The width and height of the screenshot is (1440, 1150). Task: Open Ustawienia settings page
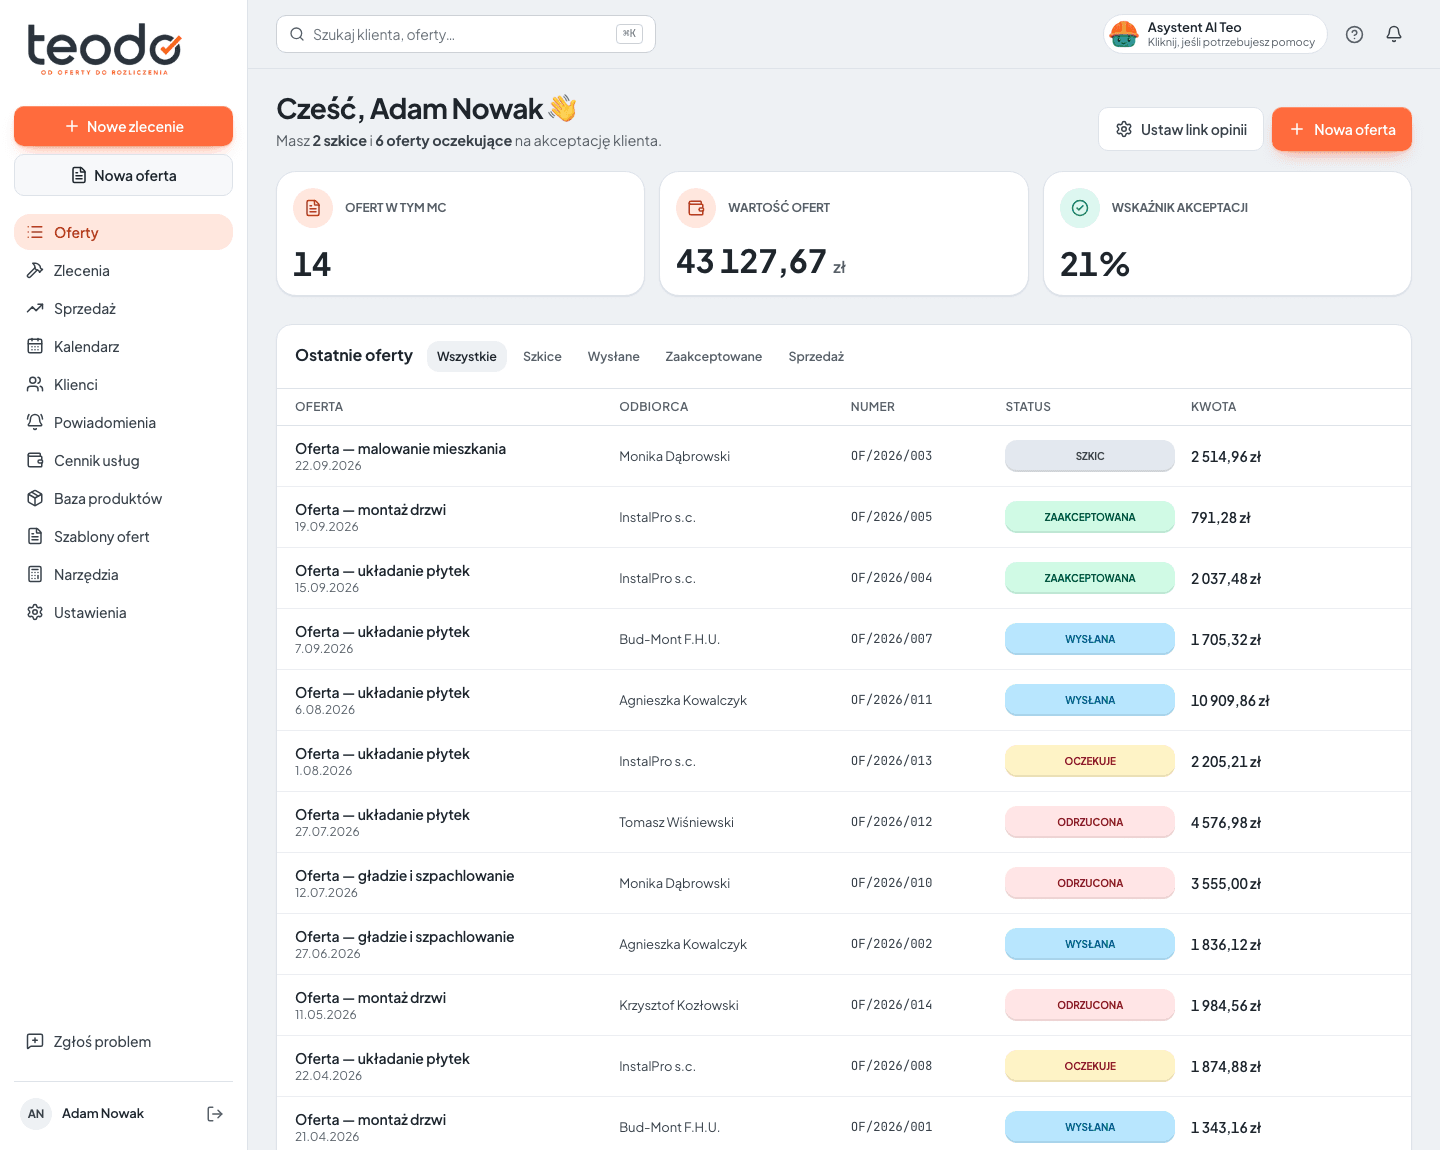(123, 613)
